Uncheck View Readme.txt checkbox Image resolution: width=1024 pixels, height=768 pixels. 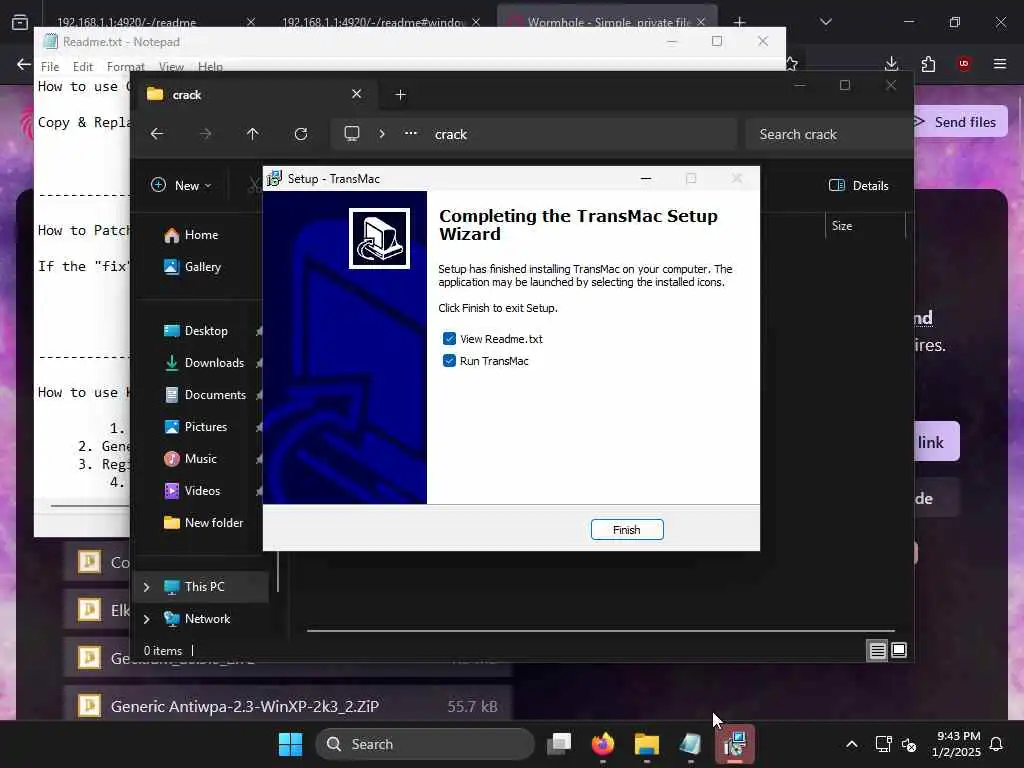(449, 338)
